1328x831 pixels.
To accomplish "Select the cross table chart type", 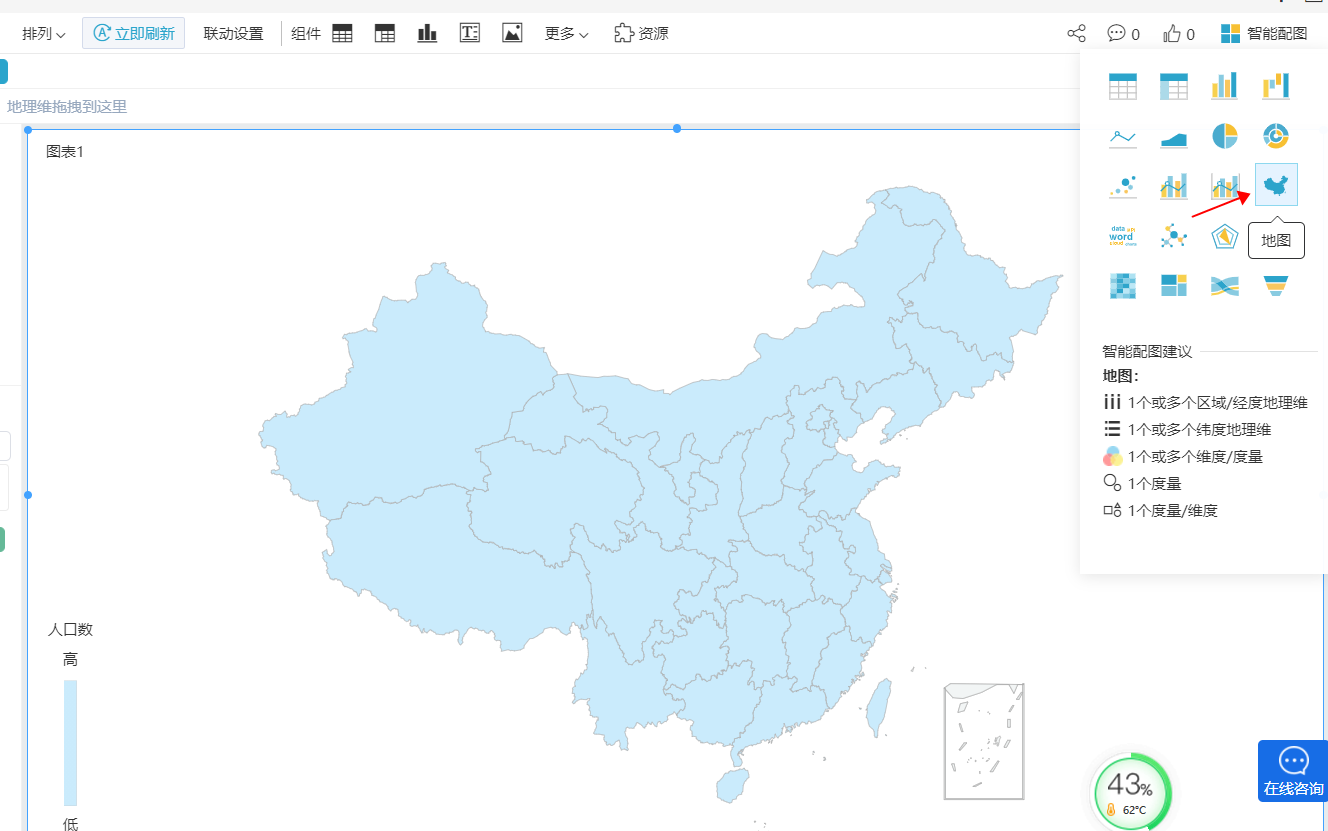I will pyautogui.click(x=1173, y=87).
